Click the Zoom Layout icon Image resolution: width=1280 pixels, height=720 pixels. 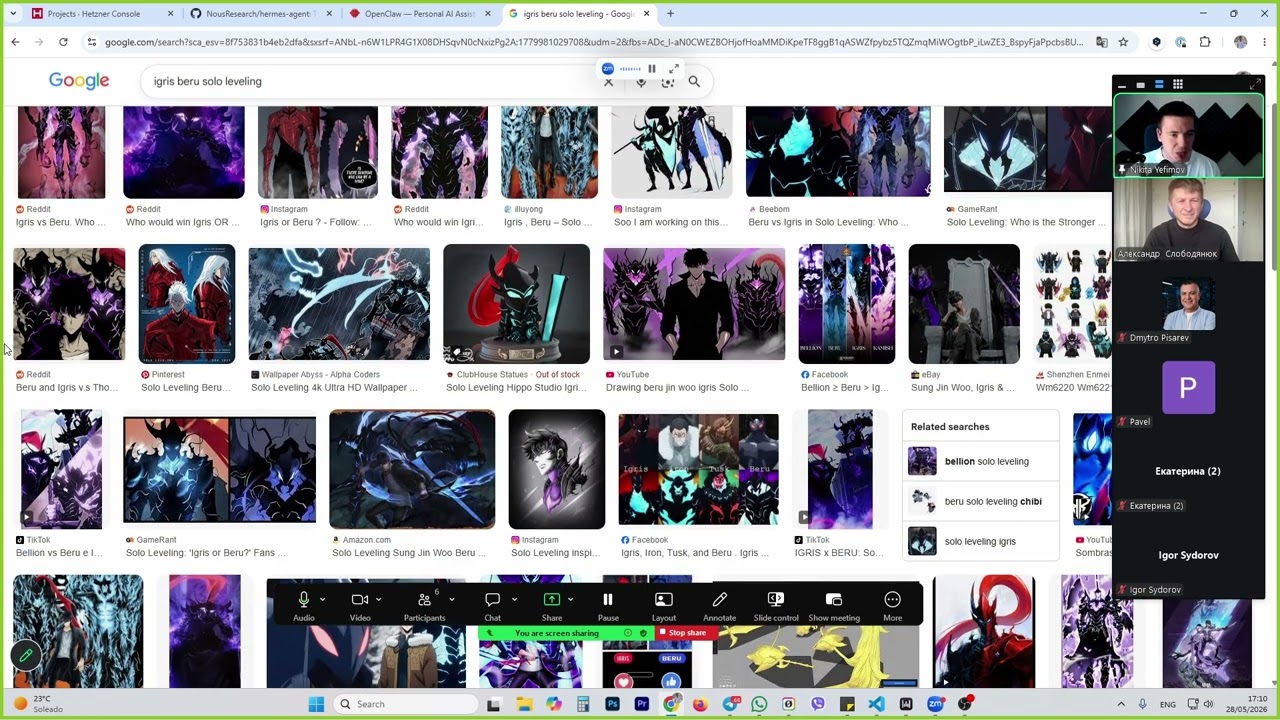tap(663, 606)
